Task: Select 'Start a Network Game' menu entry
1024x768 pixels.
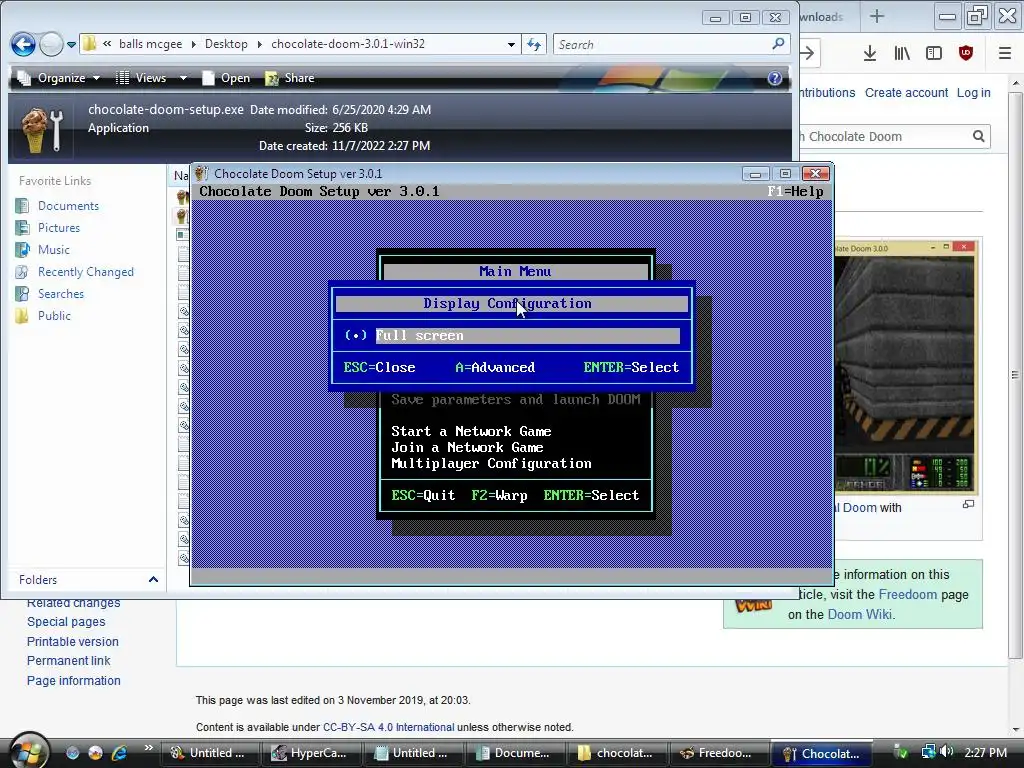Action: 472,432
